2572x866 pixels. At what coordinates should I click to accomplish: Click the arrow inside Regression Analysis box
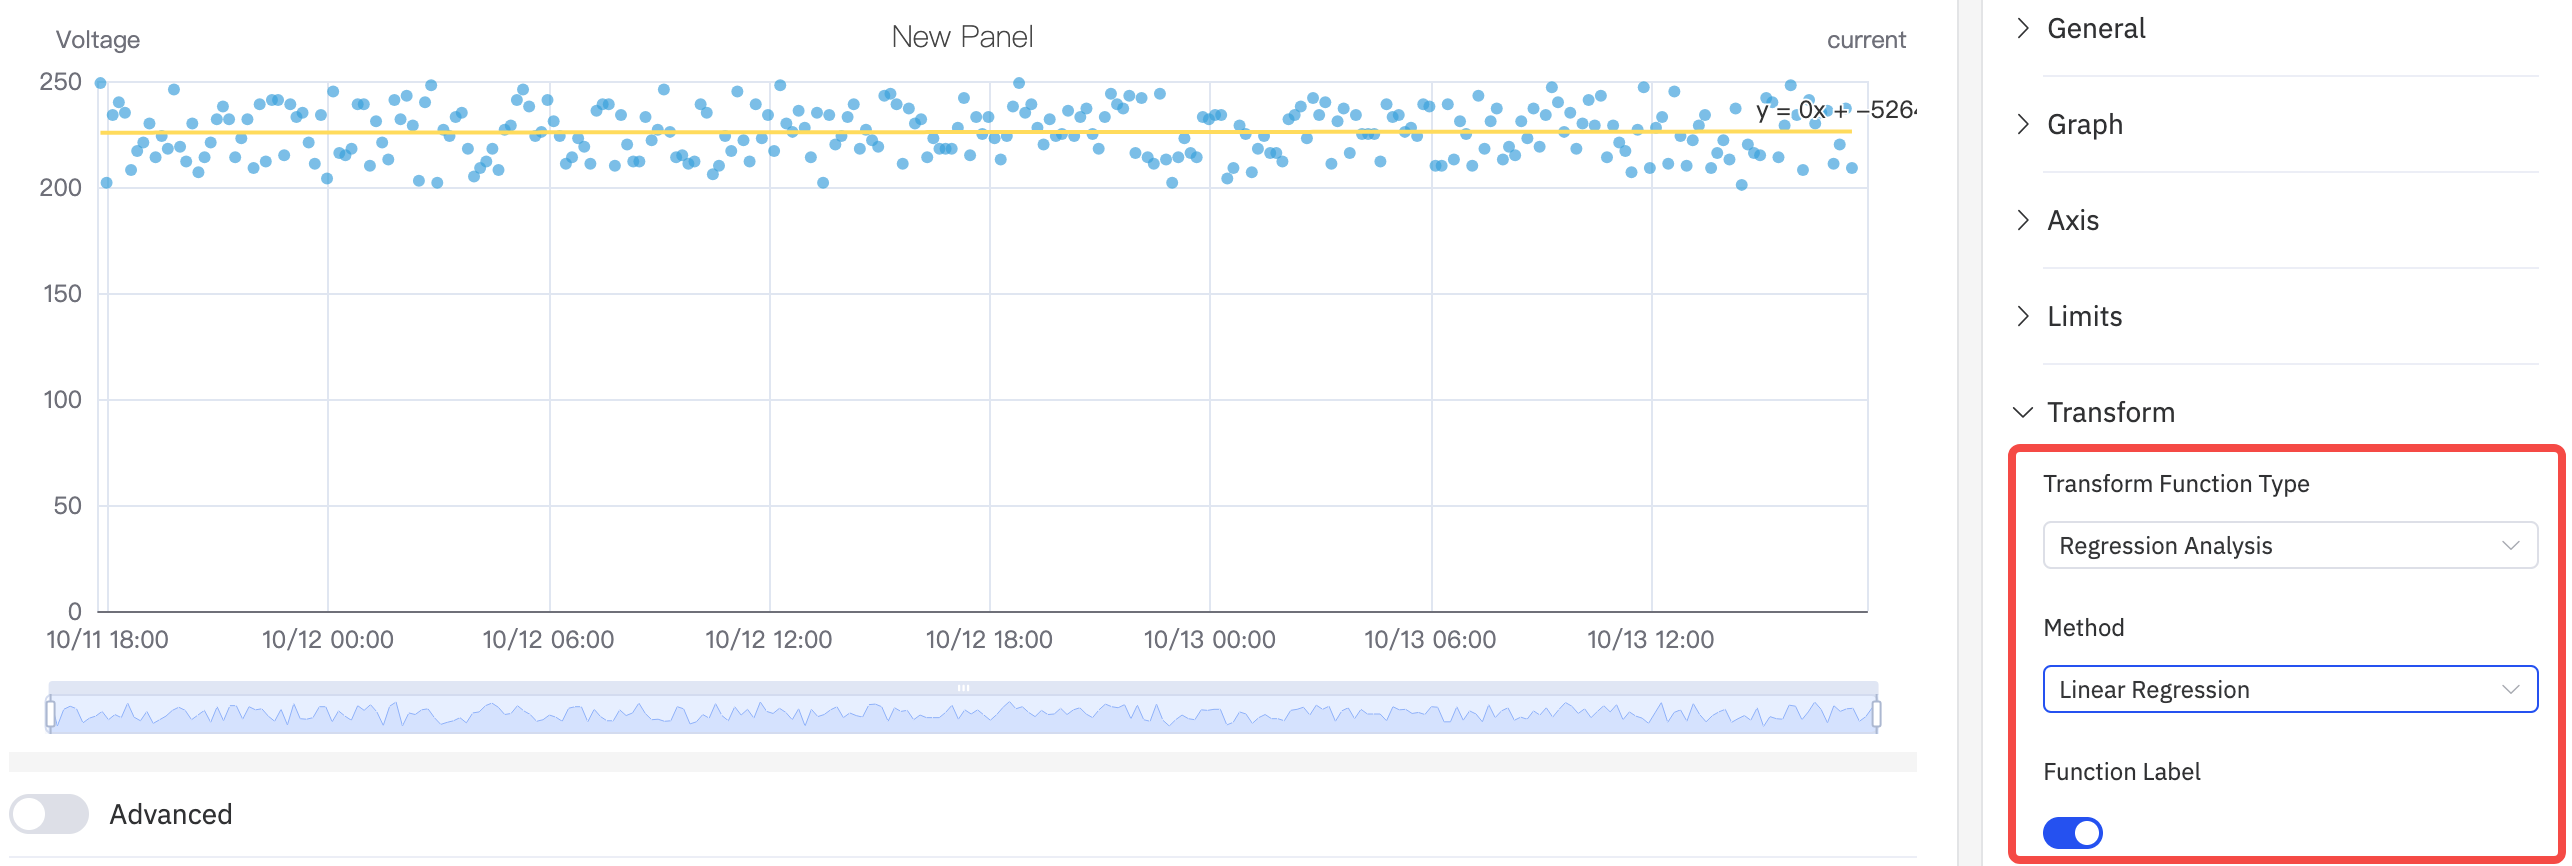click(2510, 546)
